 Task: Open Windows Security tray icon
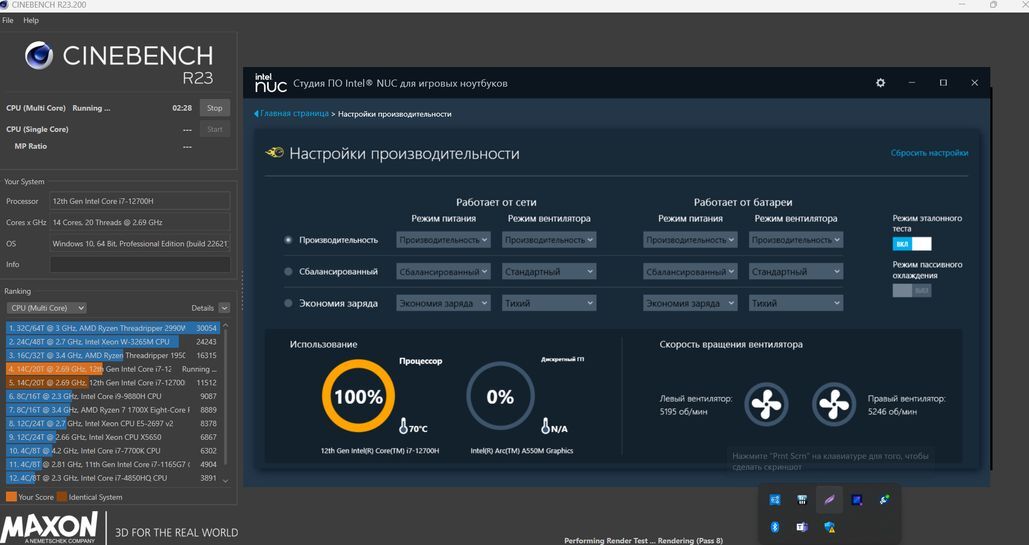click(829, 527)
